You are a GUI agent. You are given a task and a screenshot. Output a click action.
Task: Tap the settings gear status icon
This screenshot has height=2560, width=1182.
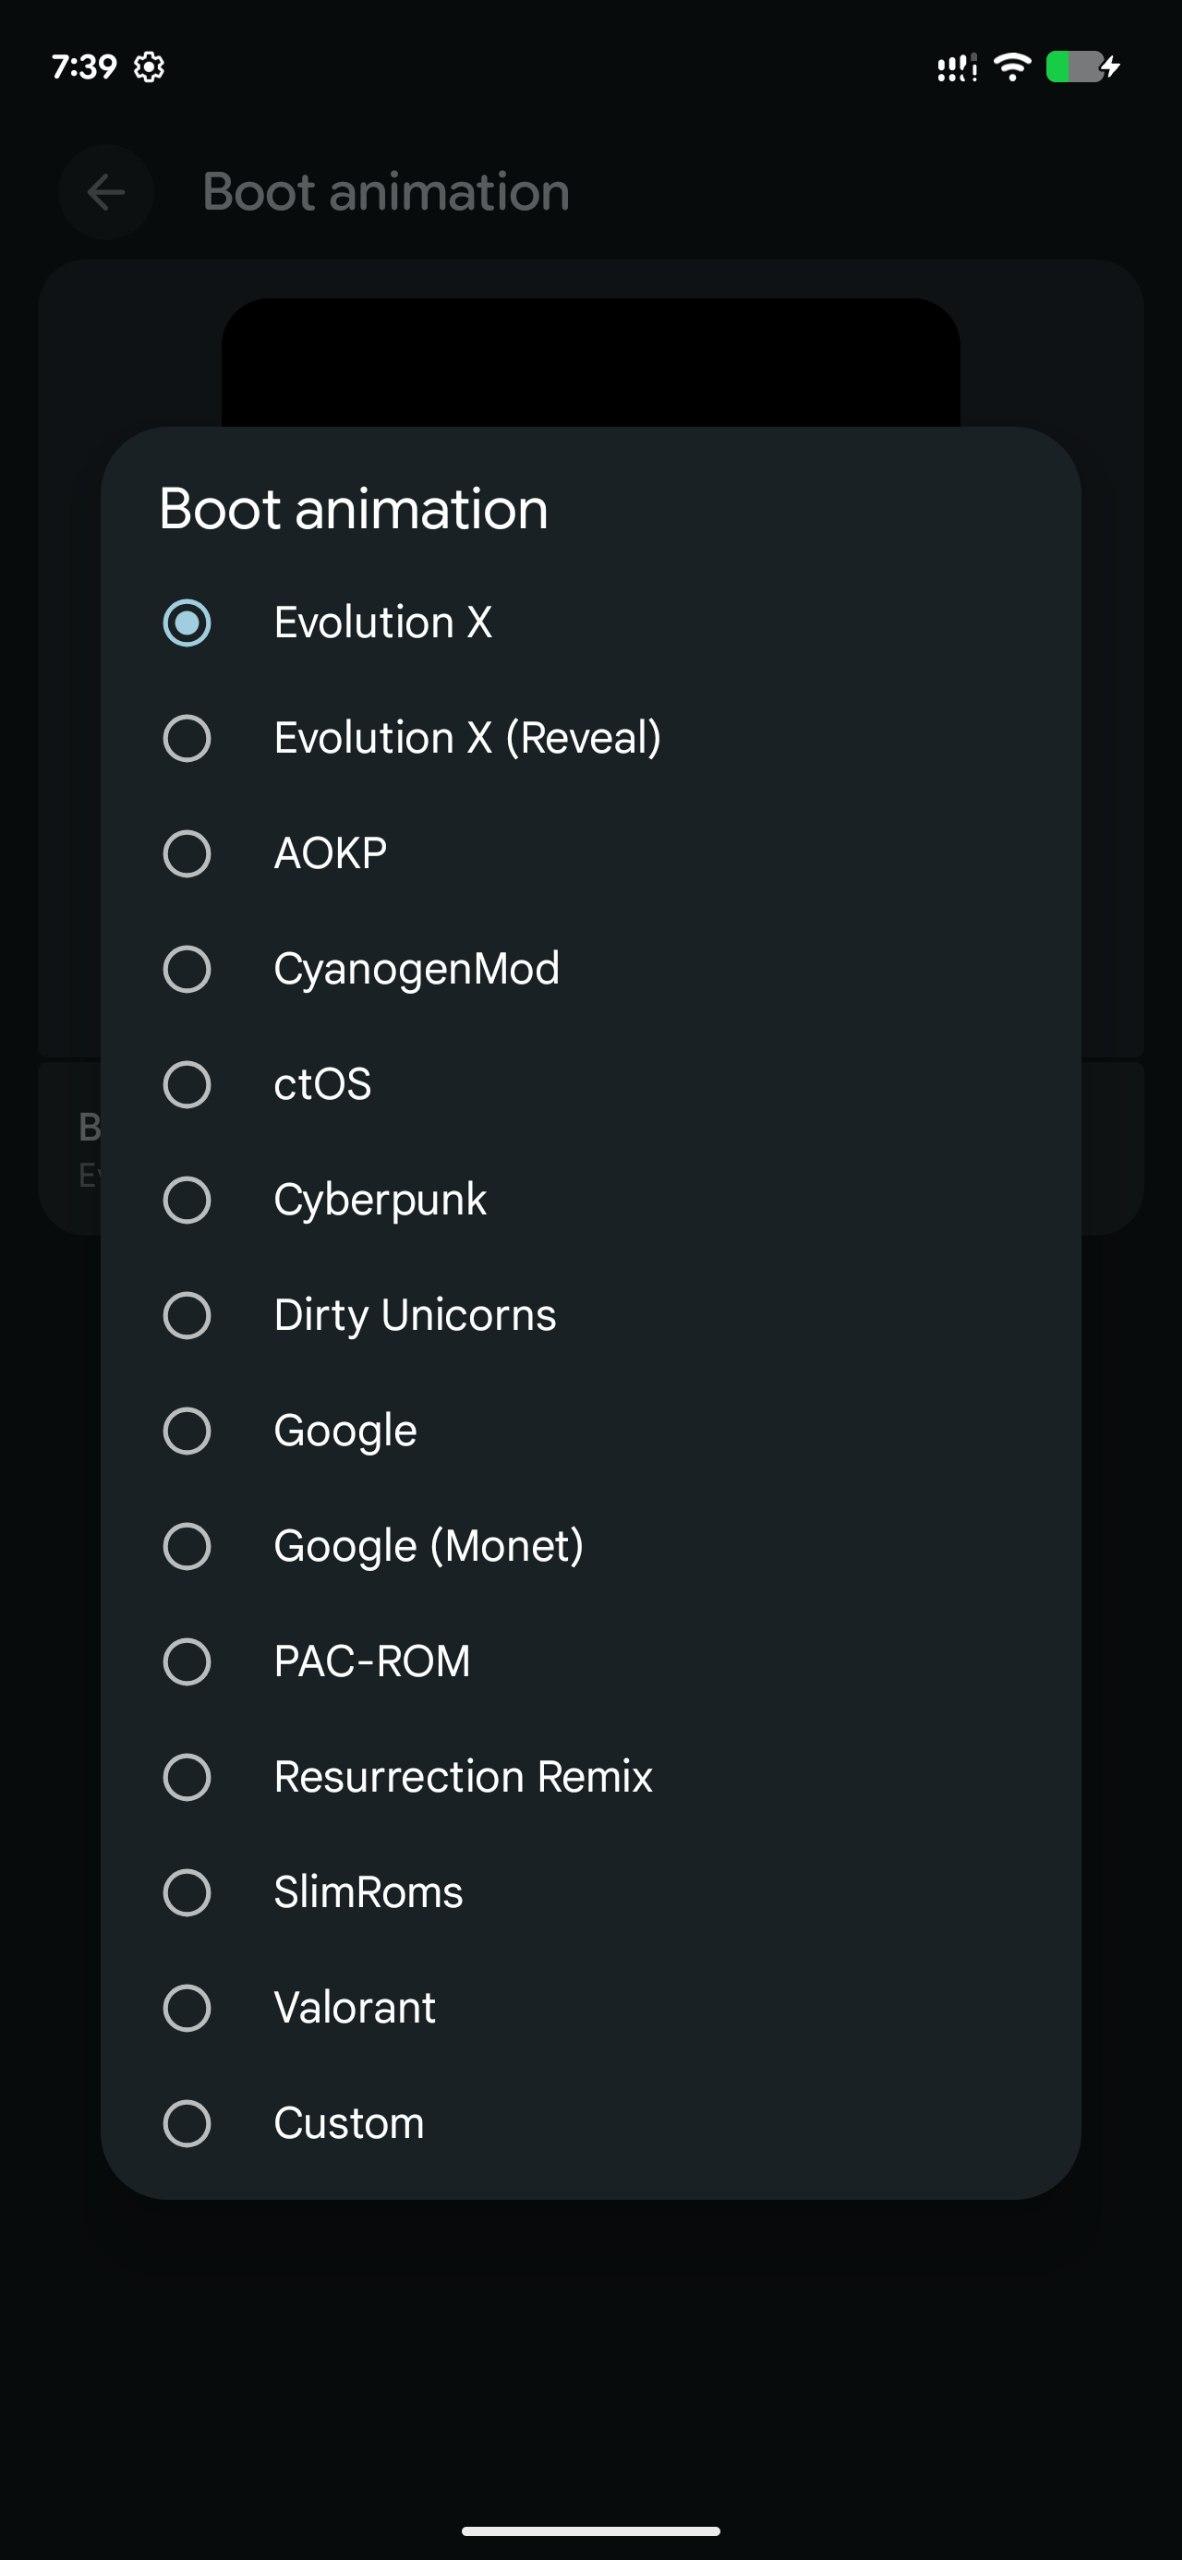pyautogui.click(x=149, y=67)
